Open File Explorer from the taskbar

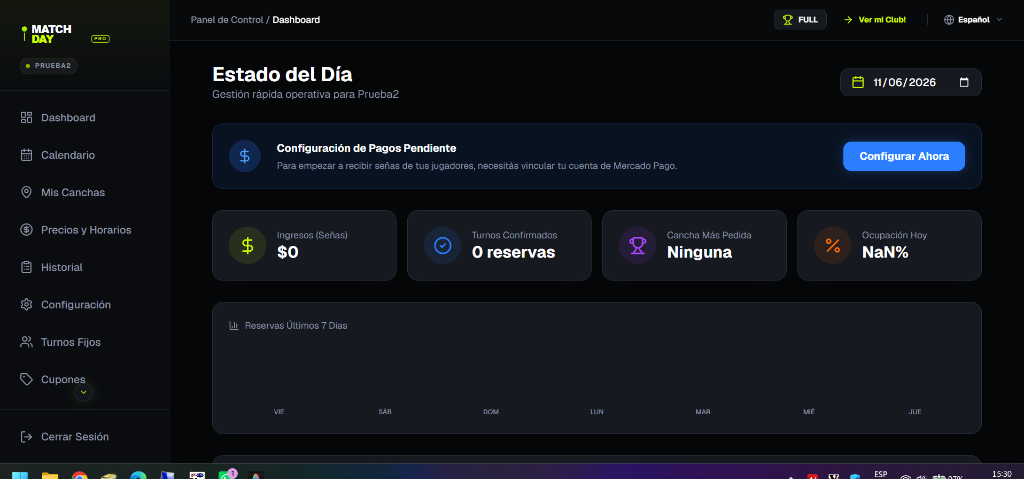click(50, 475)
